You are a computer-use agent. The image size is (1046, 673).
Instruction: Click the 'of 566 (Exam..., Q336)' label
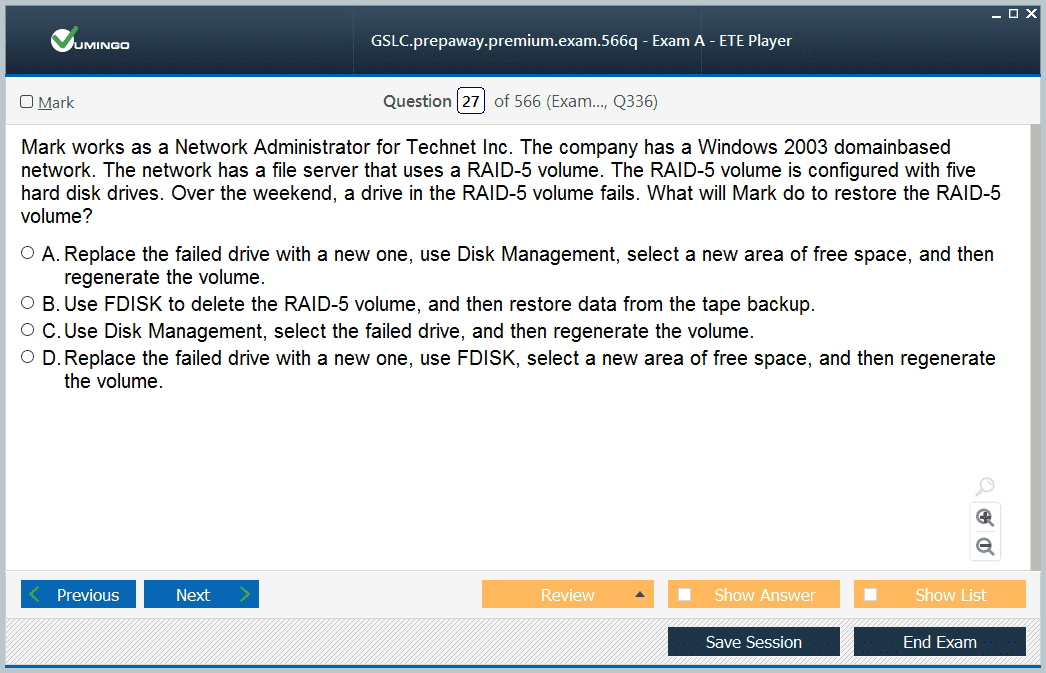tap(576, 101)
